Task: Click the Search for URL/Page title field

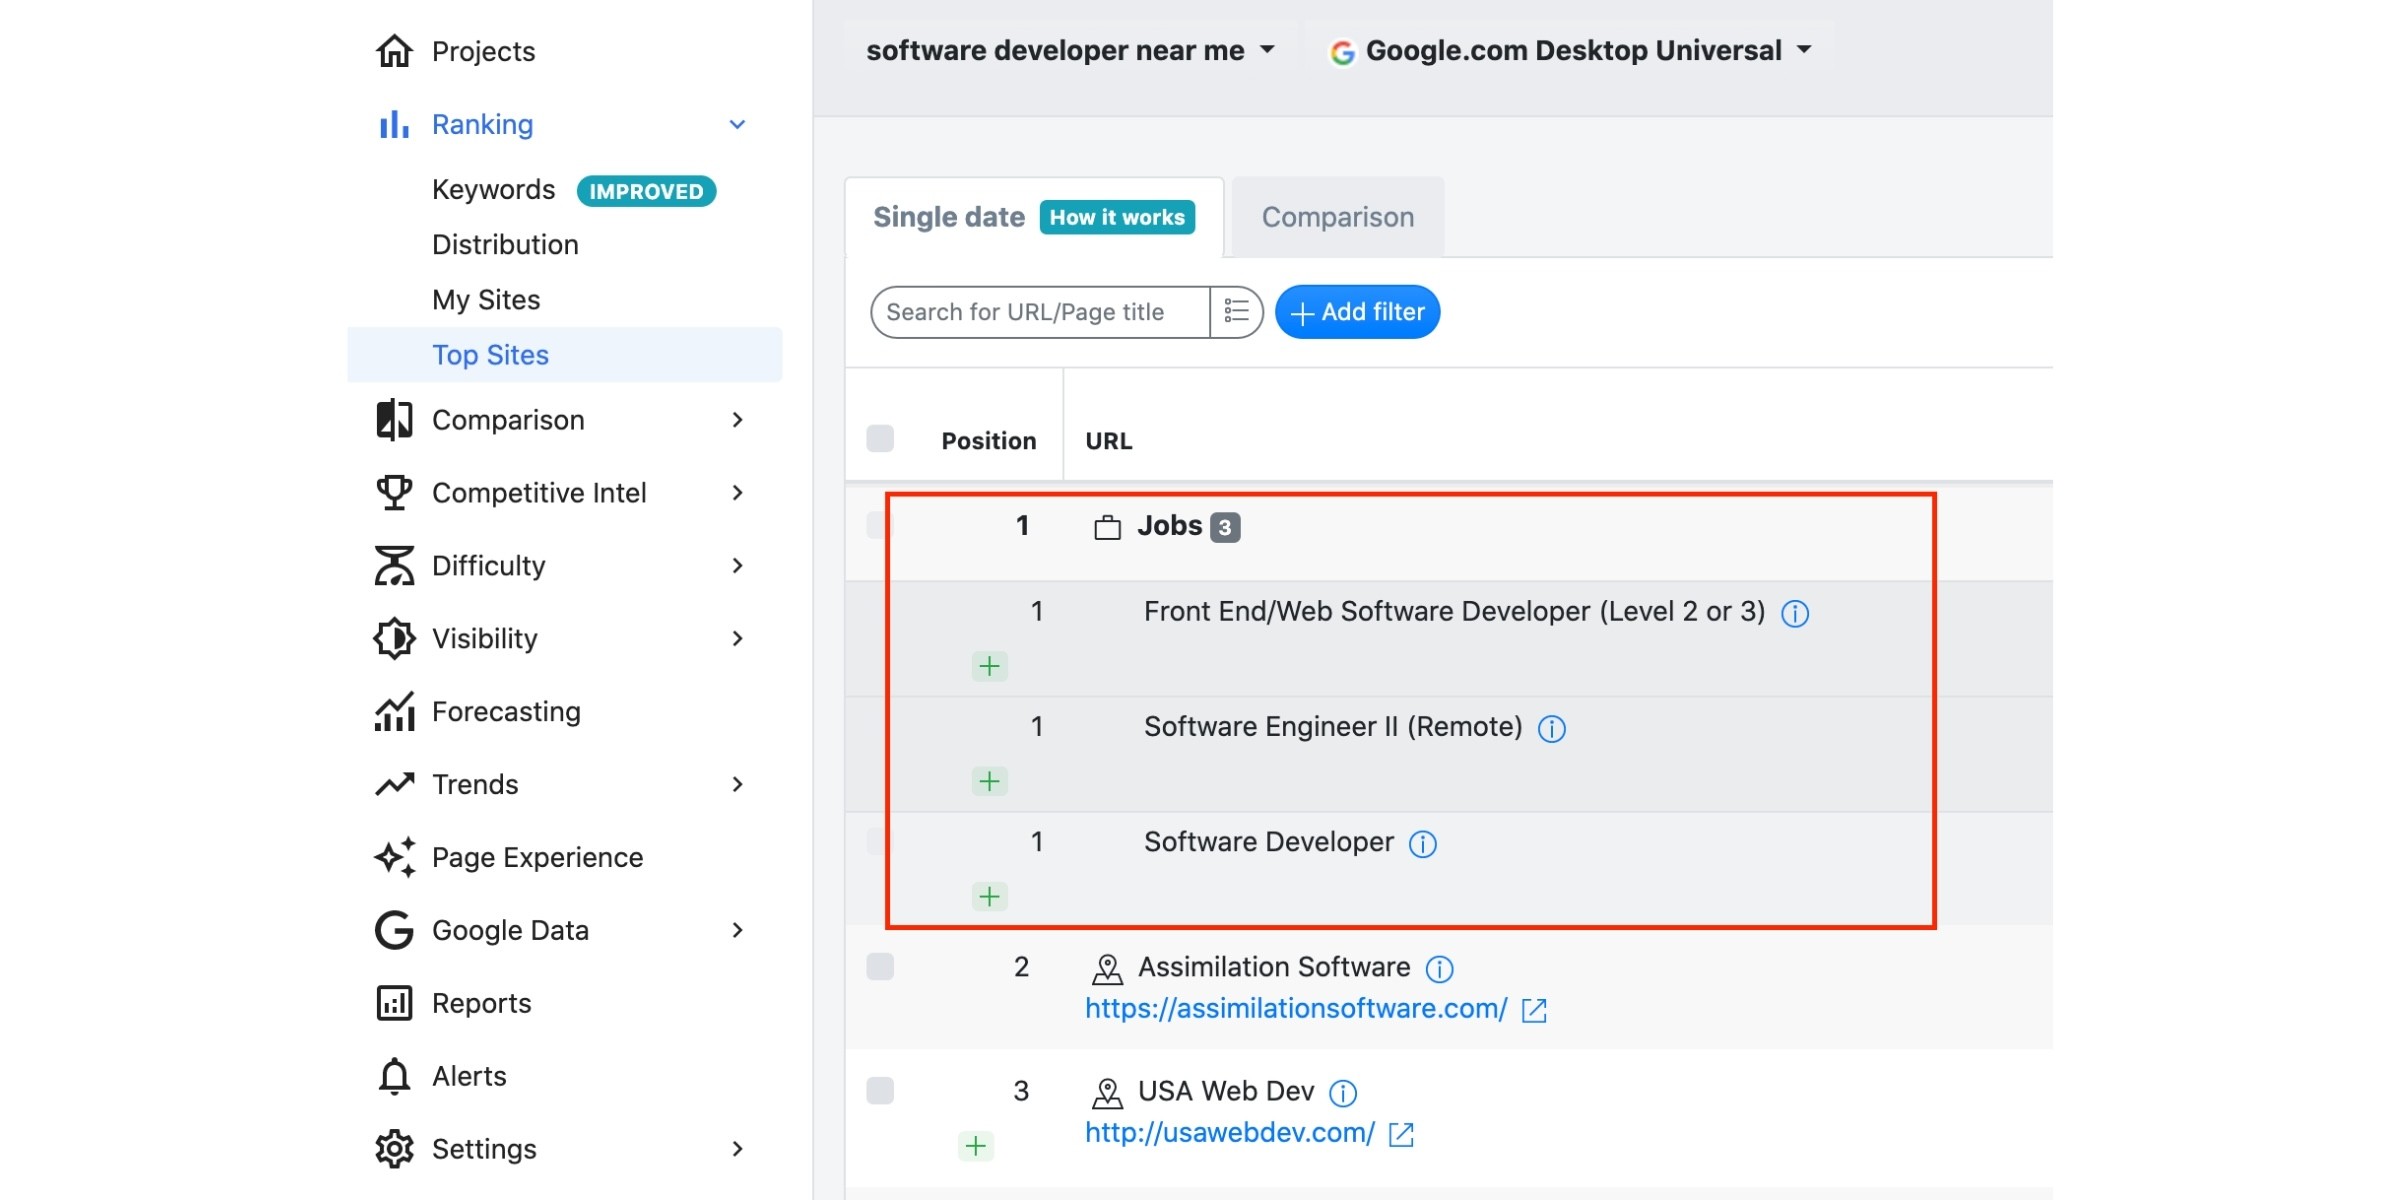Action: pyautogui.click(x=1040, y=312)
